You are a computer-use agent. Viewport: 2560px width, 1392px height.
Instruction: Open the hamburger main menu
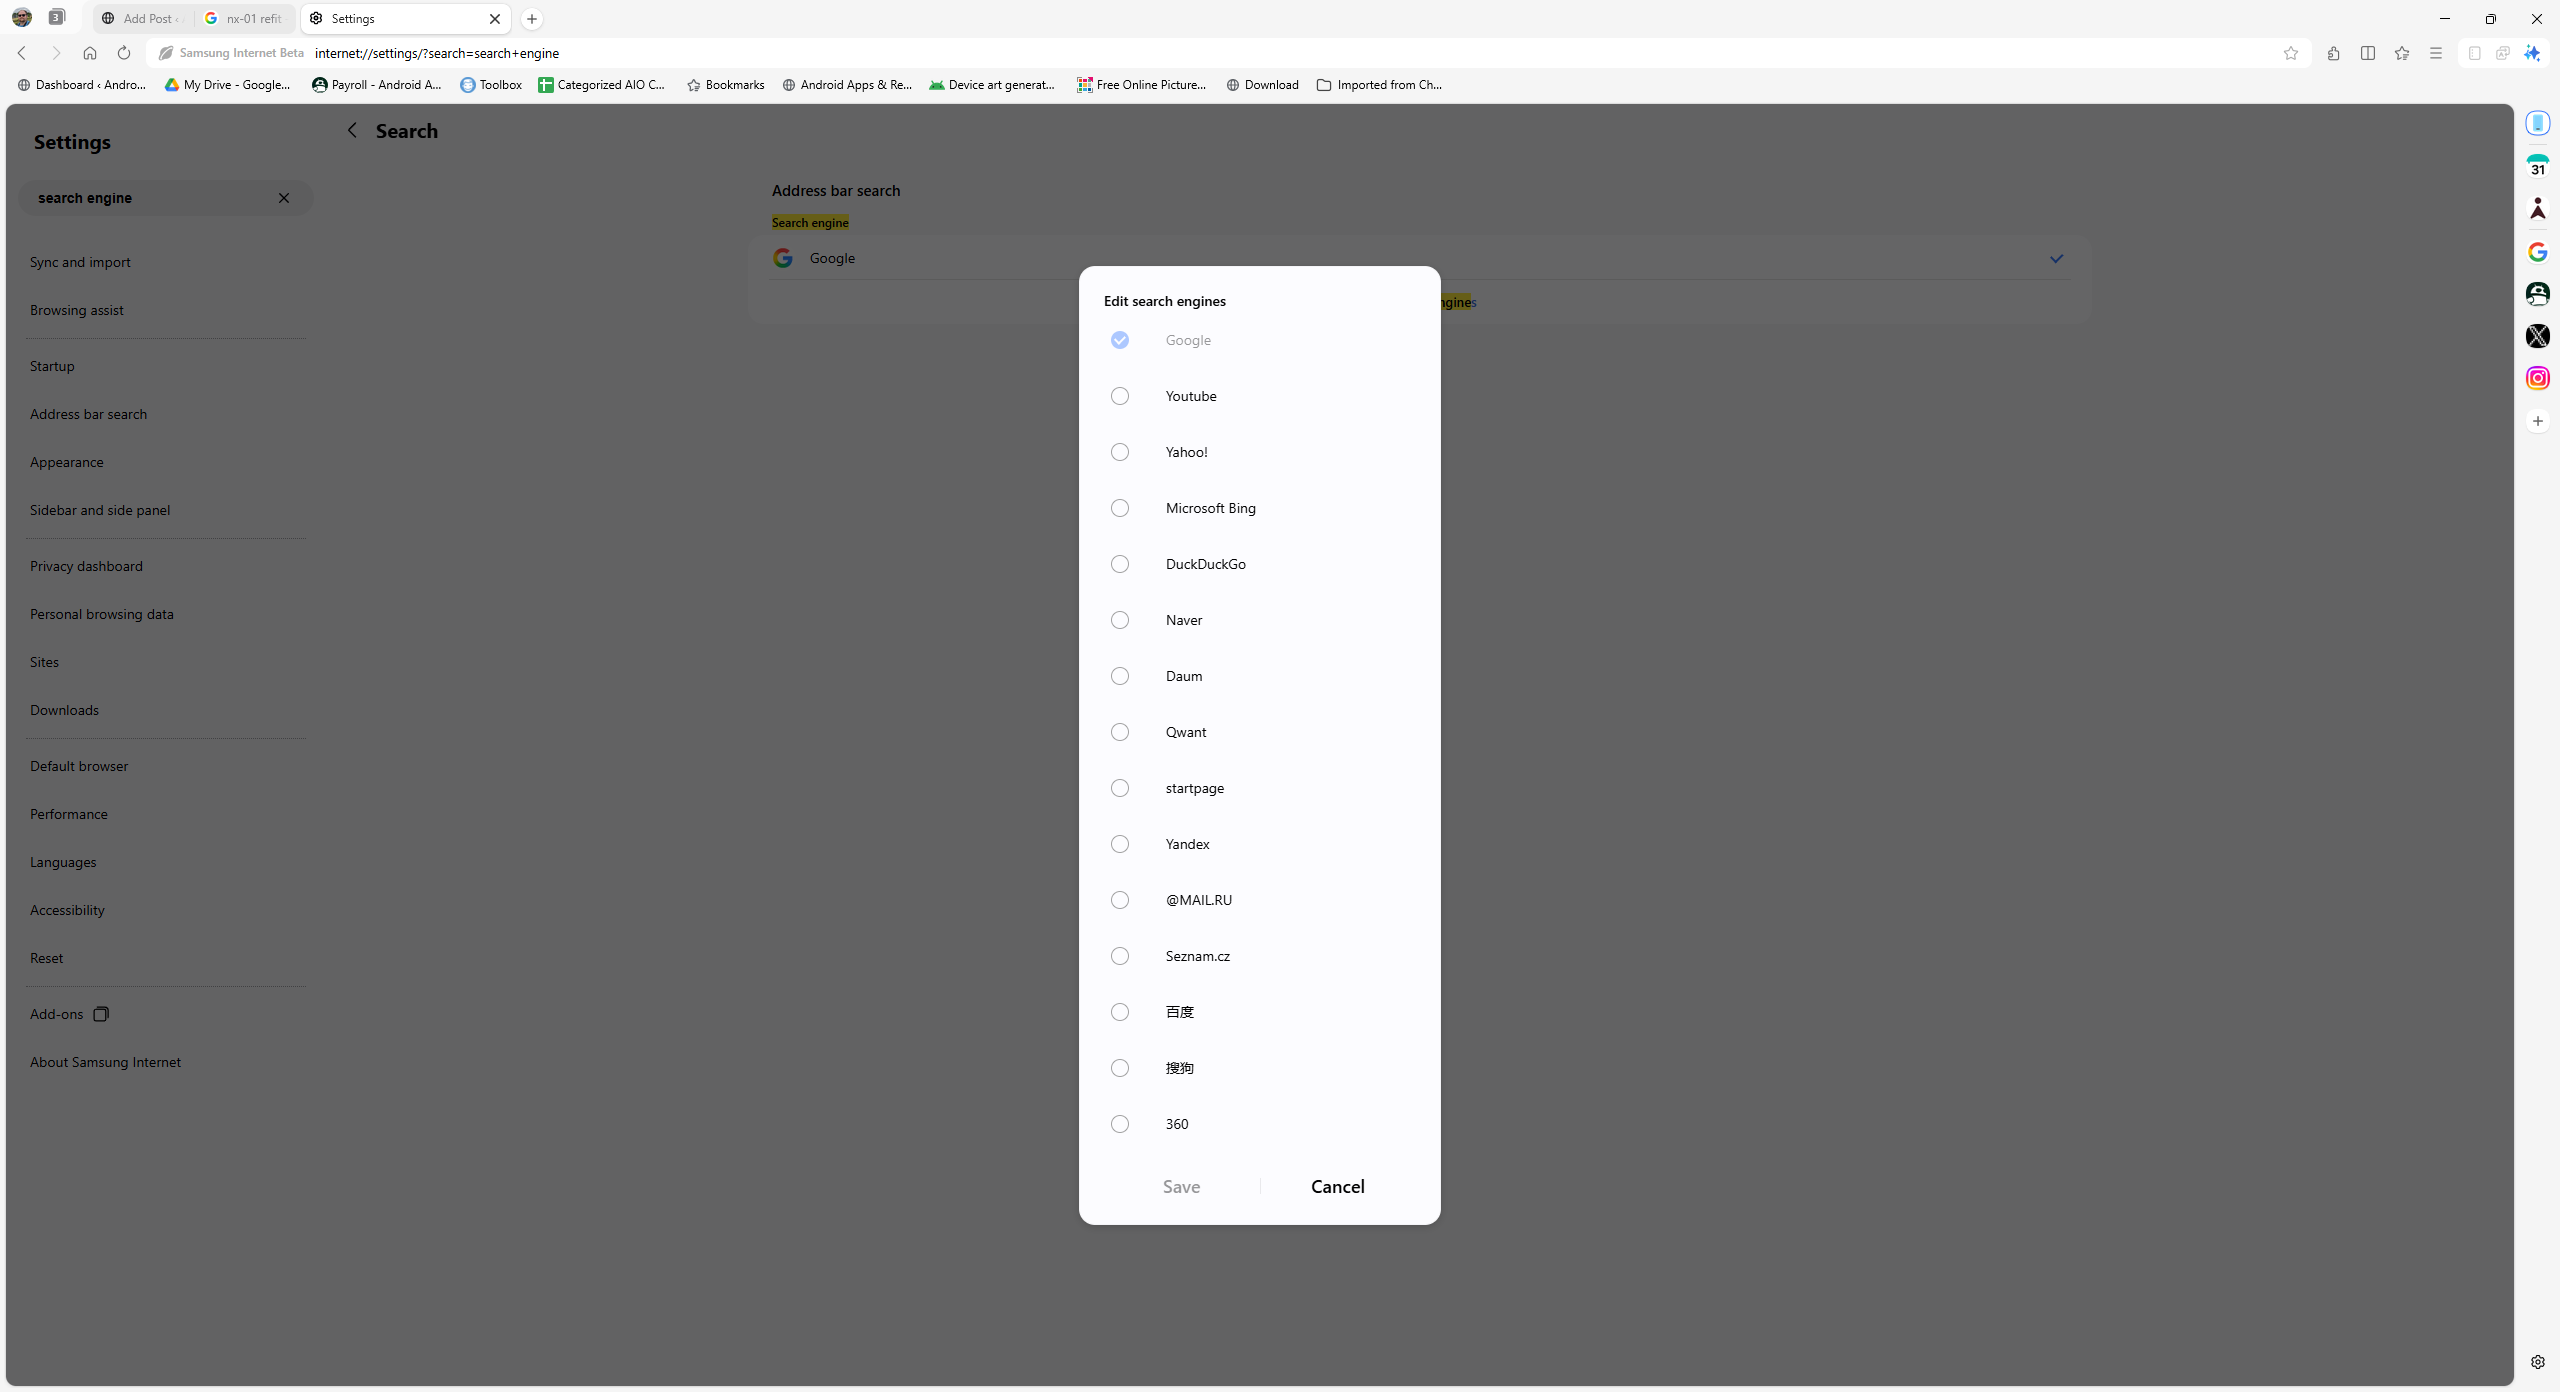tap(2435, 53)
